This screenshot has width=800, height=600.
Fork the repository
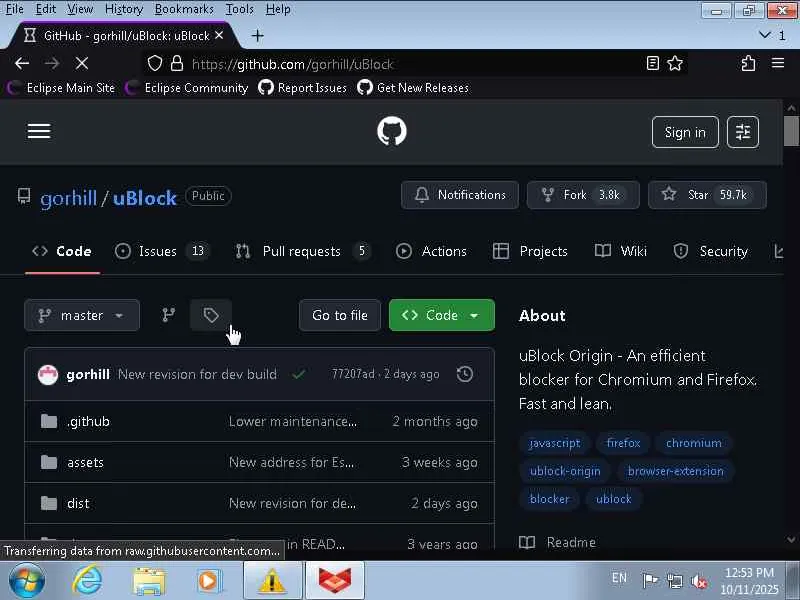click(583, 195)
